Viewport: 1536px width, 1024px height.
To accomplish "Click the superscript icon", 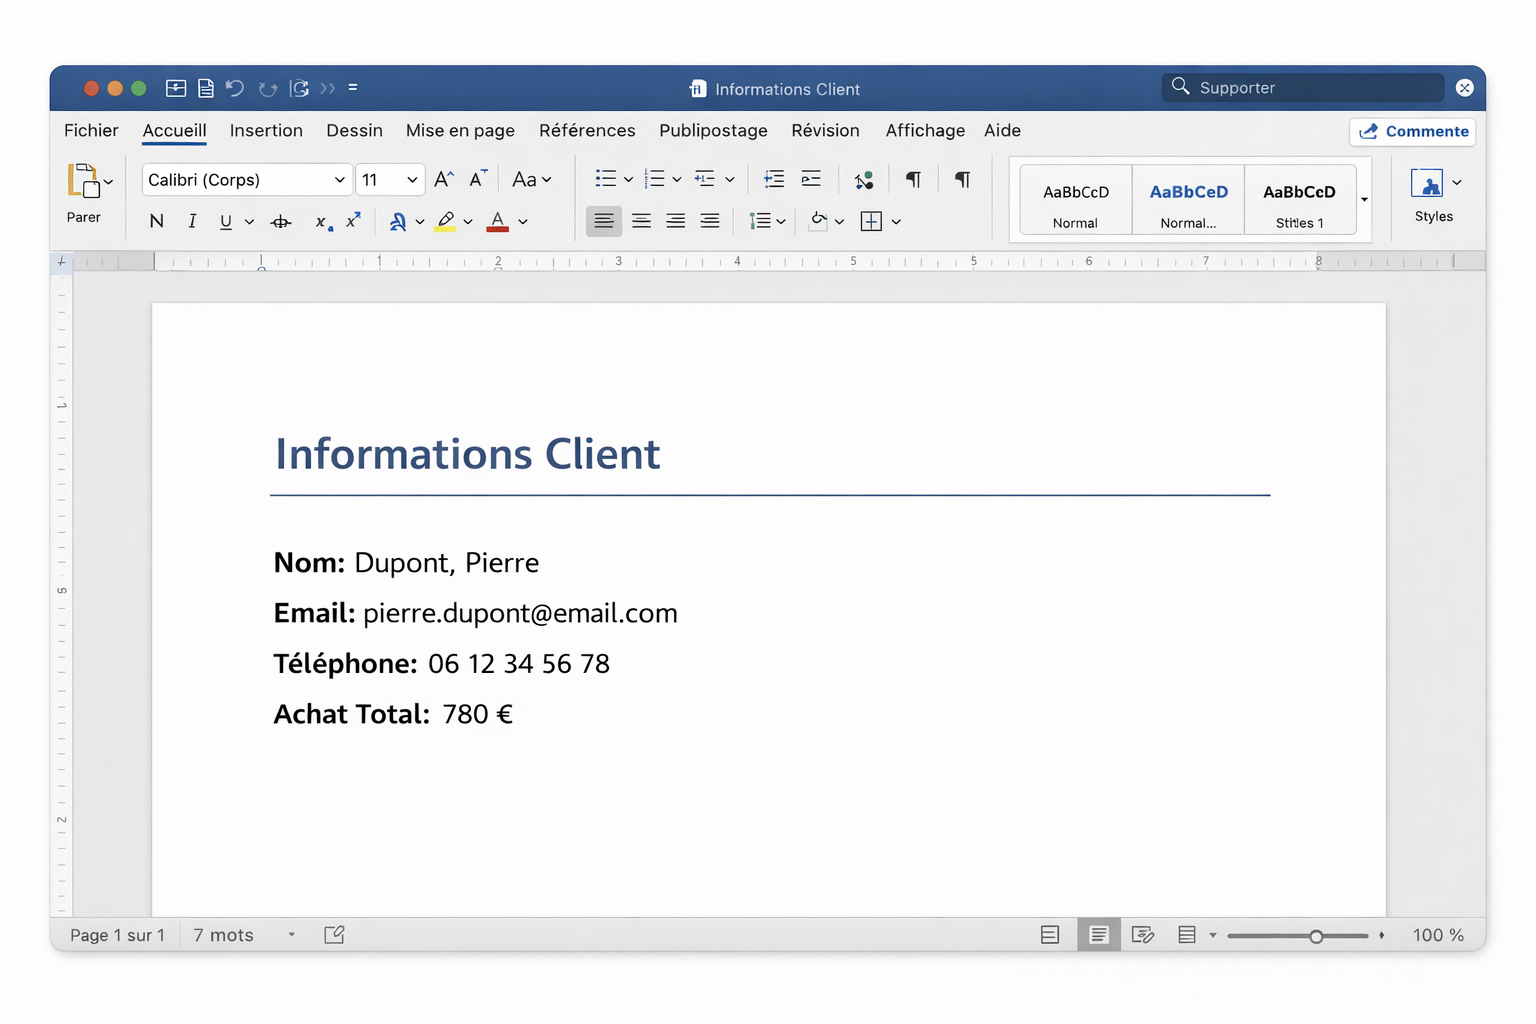I will coord(353,221).
